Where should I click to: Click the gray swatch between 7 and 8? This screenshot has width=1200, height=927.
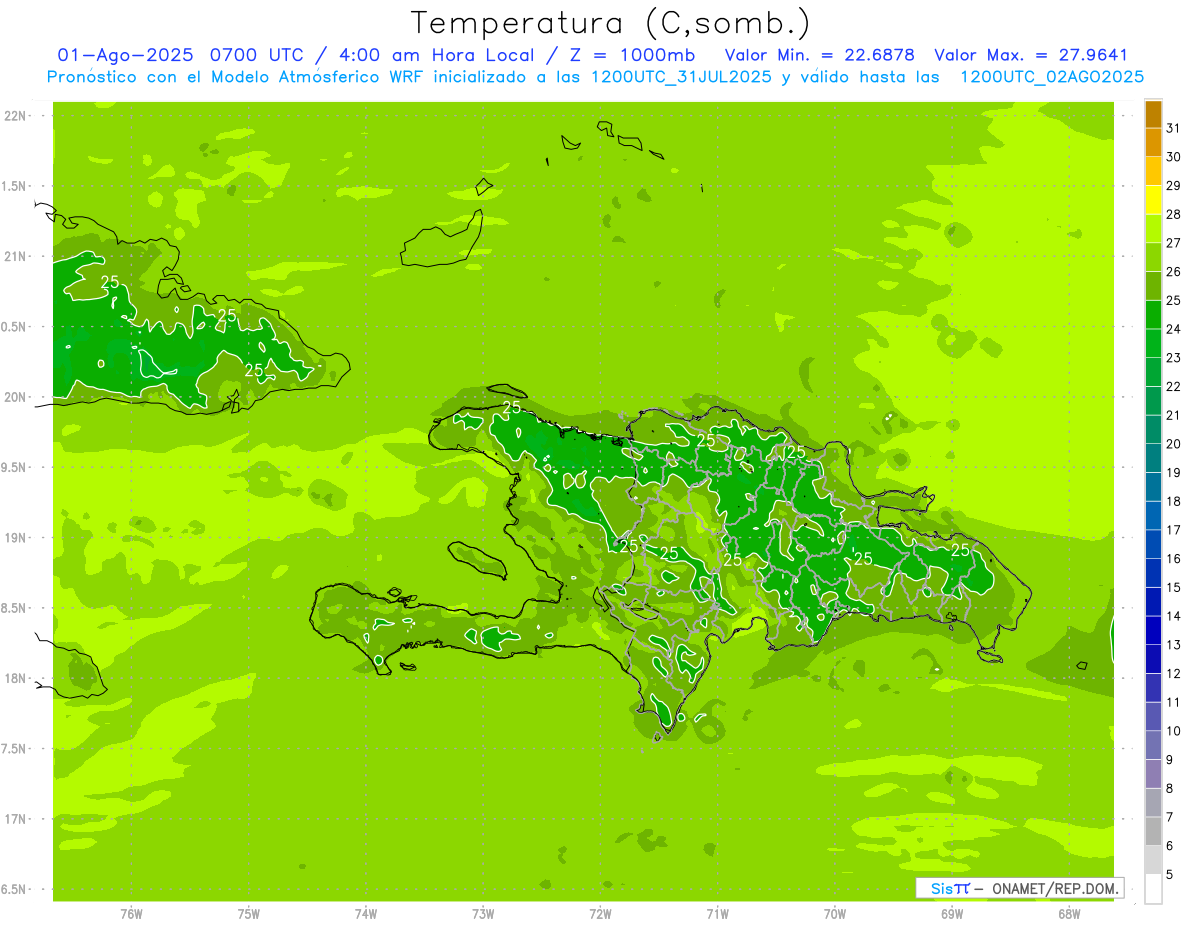point(1153,803)
